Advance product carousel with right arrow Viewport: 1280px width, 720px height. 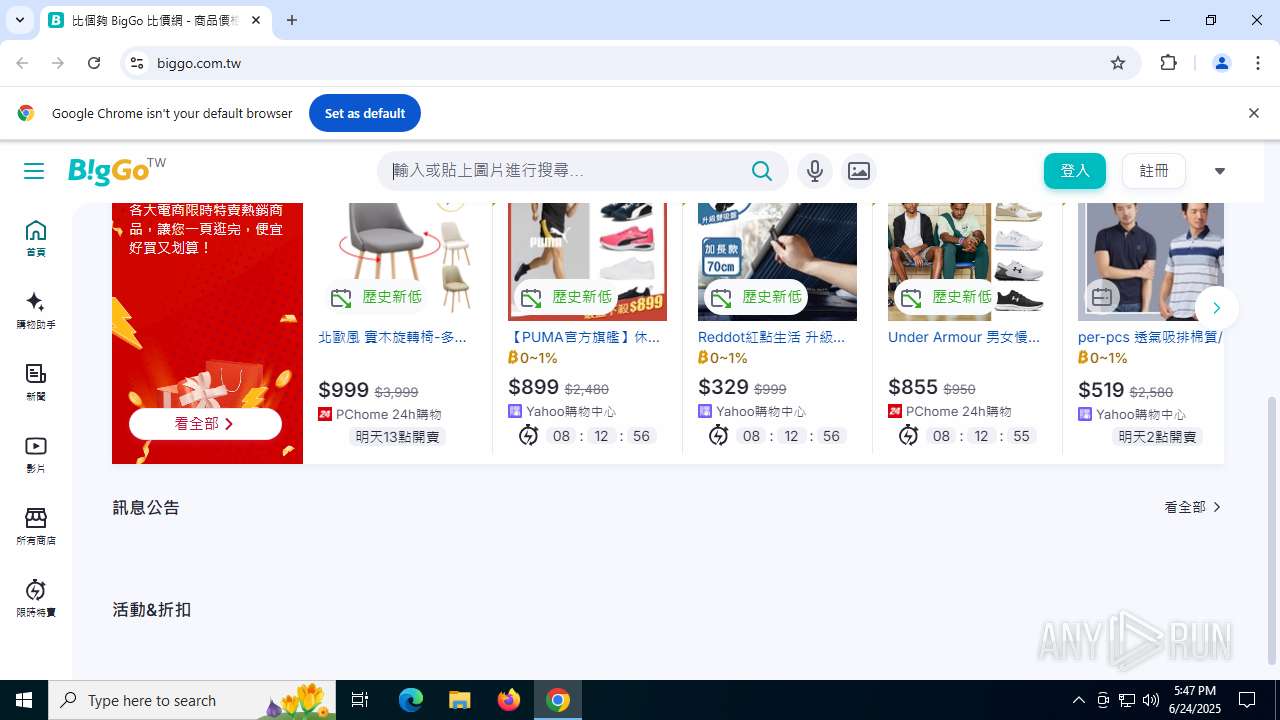1216,308
